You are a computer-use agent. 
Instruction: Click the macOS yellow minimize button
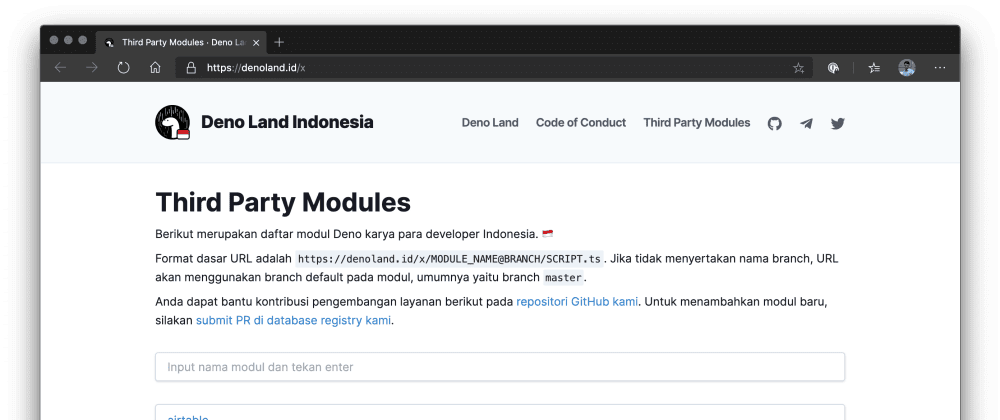click(68, 40)
